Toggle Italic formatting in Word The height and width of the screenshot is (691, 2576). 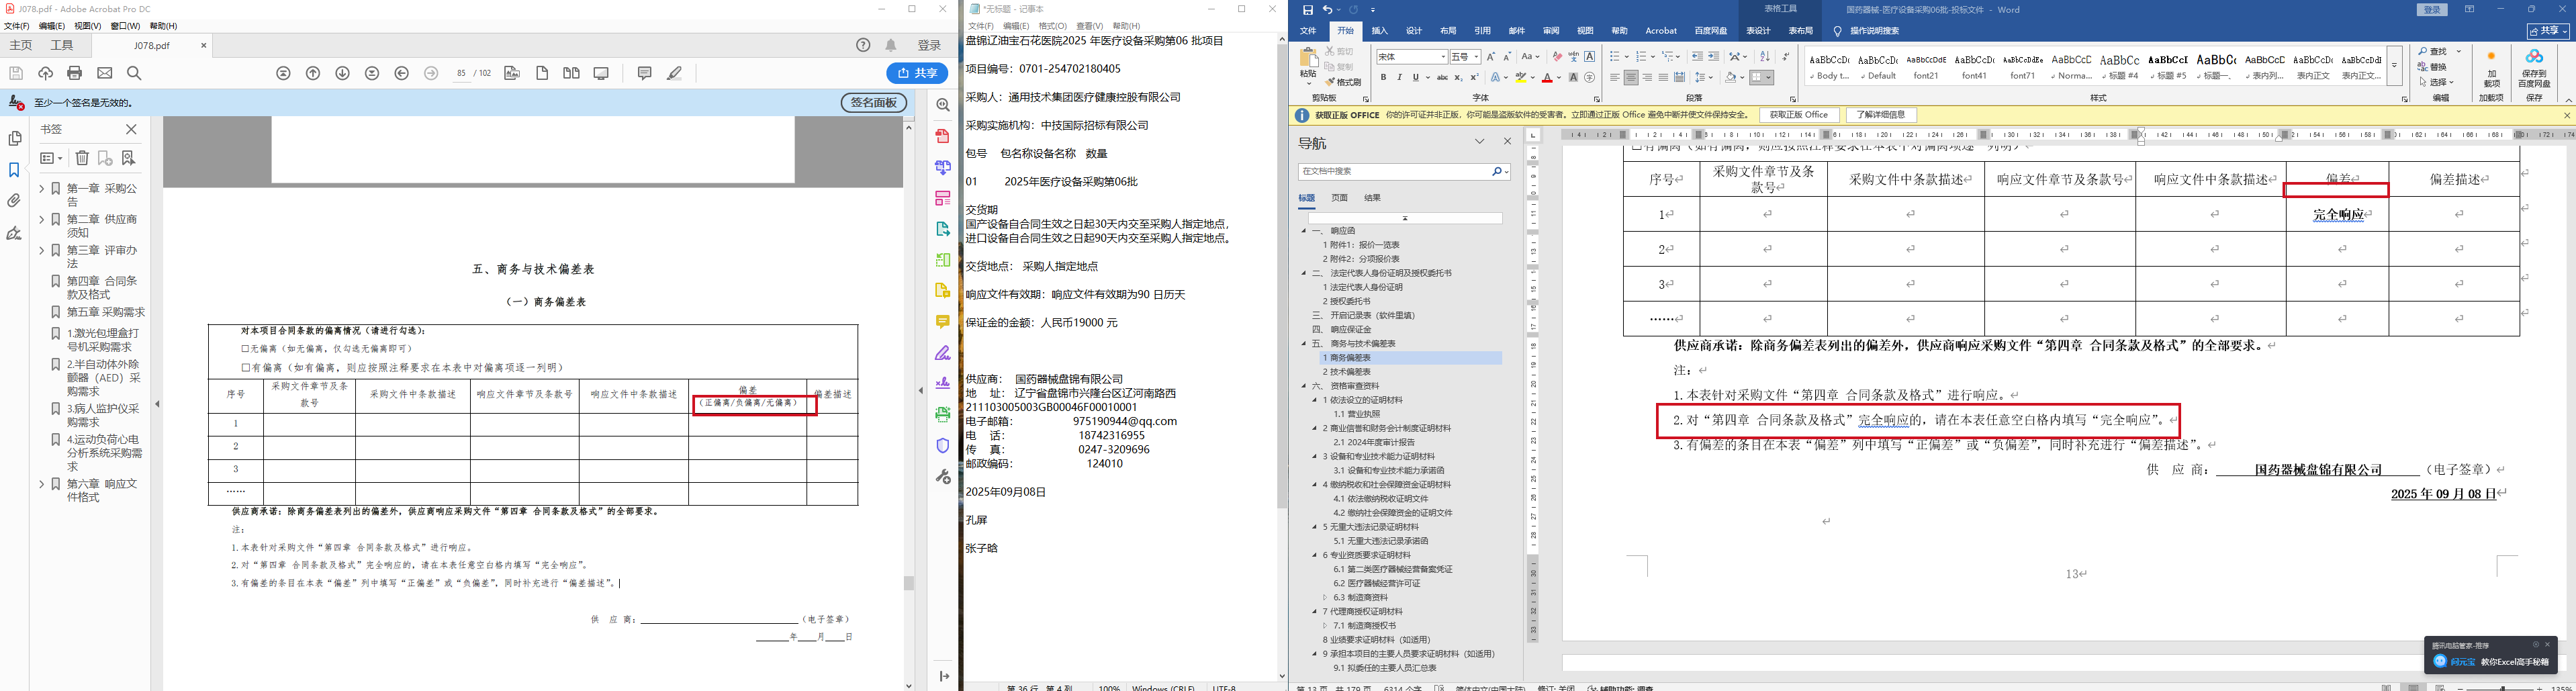pos(1399,77)
